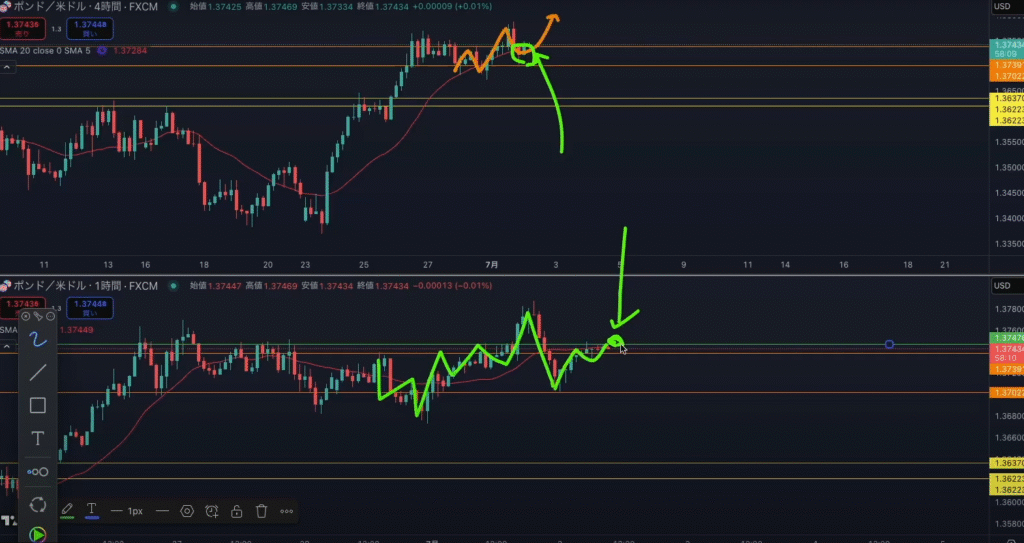This screenshot has width=1024, height=543.
Task: Click red sell button on 4-hour chart
Action: (x=23, y=28)
